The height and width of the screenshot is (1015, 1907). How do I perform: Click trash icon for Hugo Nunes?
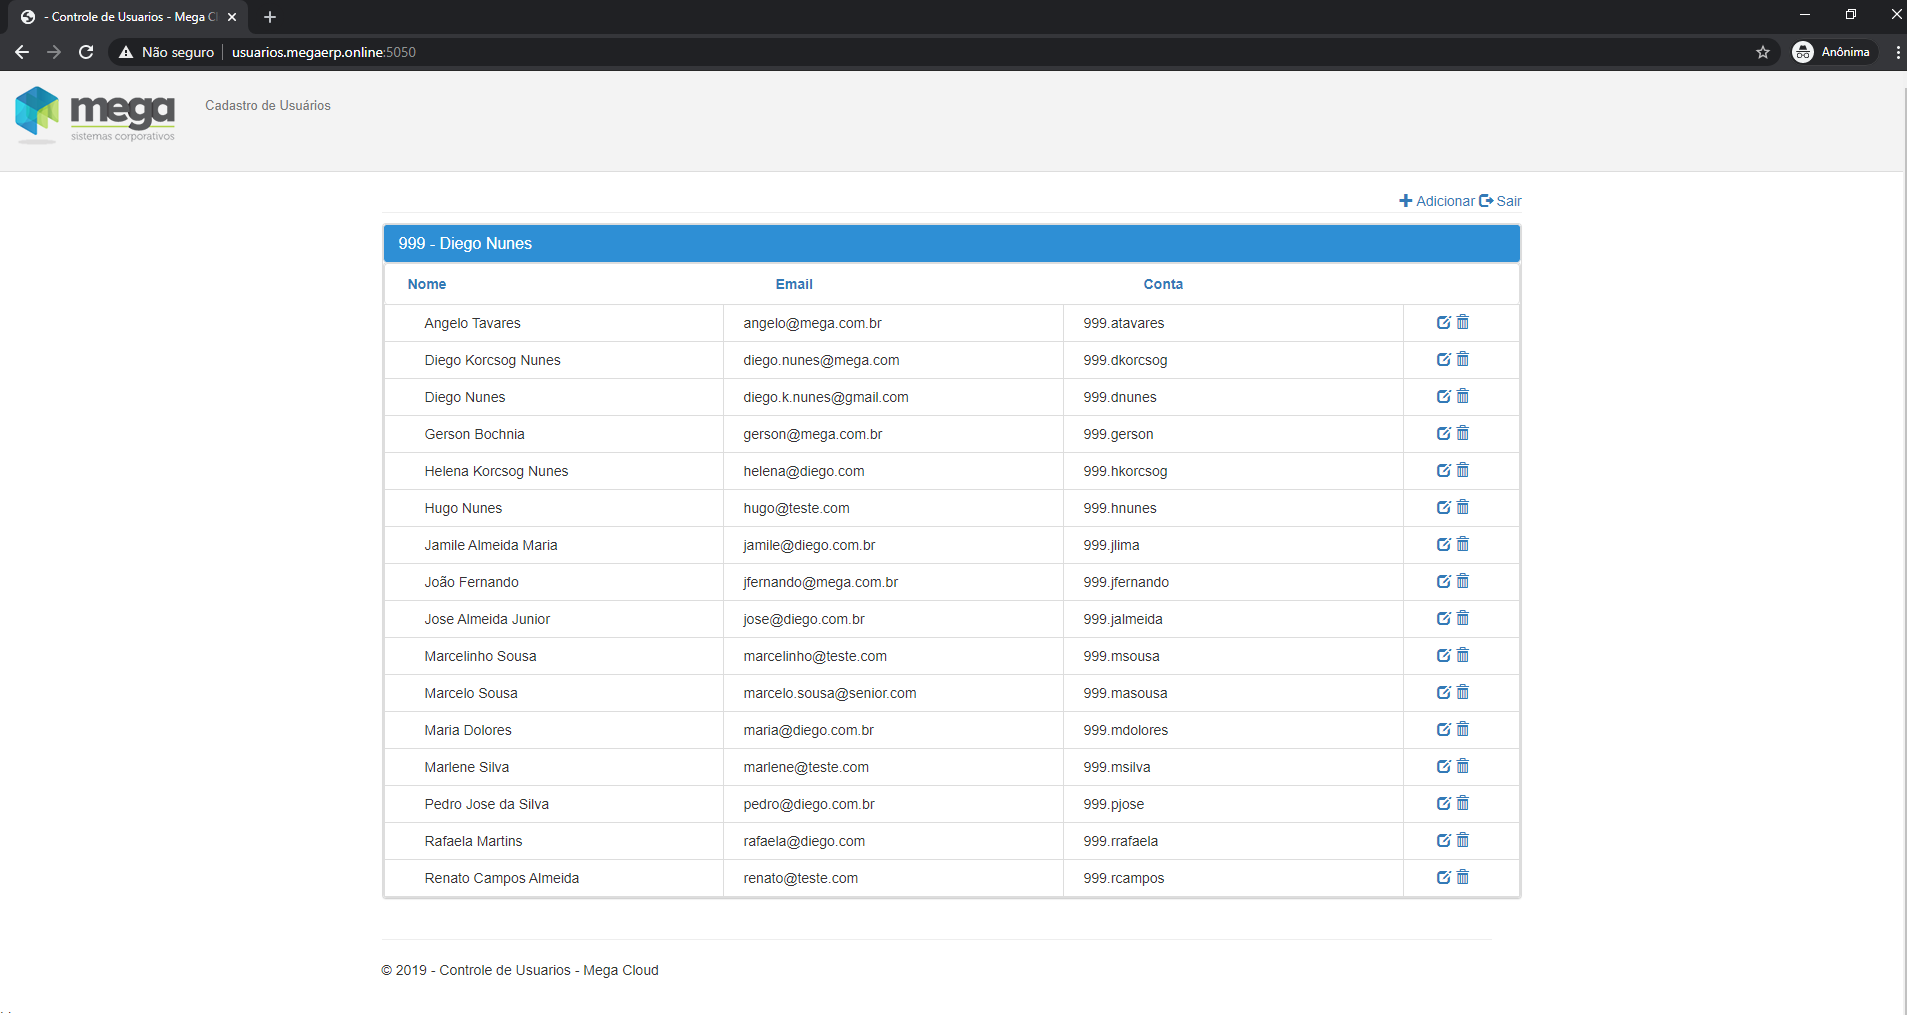[x=1463, y=507]
